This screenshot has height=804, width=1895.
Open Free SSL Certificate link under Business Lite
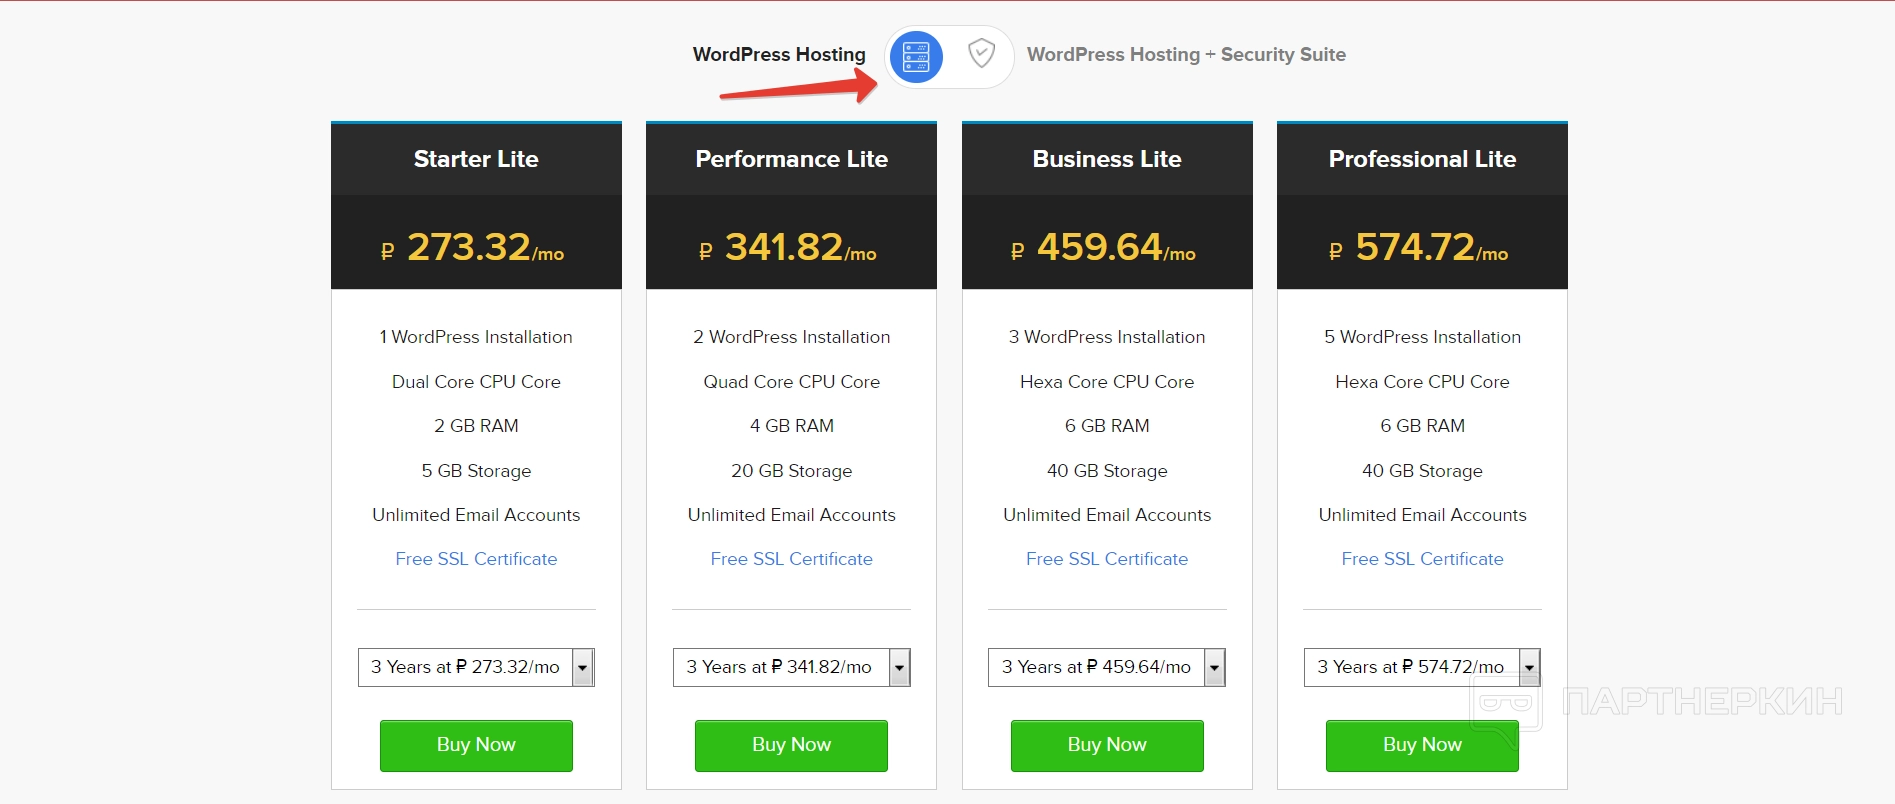(1106, 559)
